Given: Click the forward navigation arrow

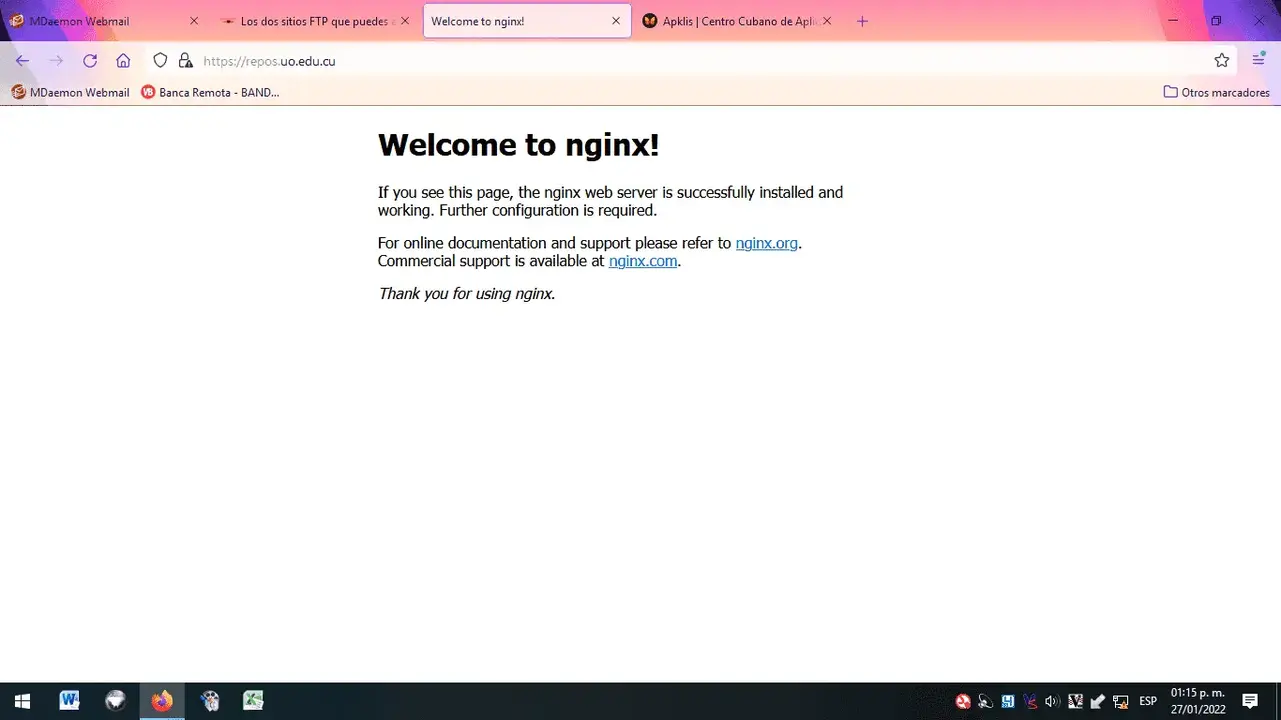Looking at the screenshot, I should pyautogui.click(x=56, y=61).
